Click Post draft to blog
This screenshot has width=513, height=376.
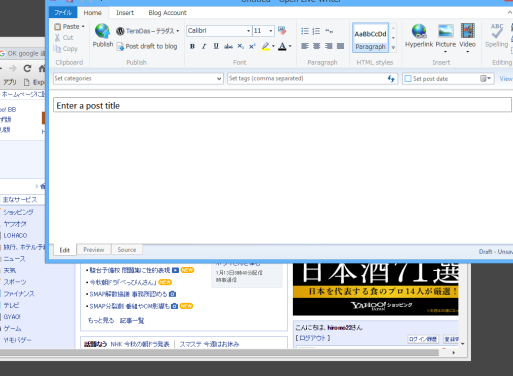[x=147, y=46]
